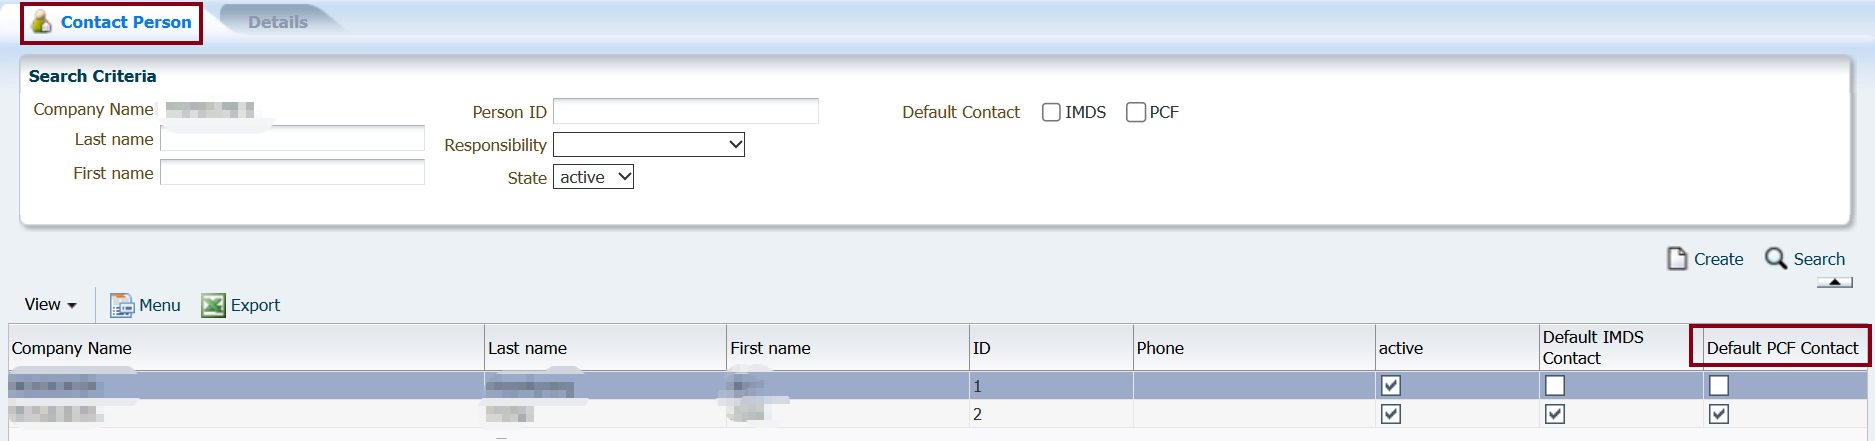Sort by Default PCF Contact column header

pos(1782,347)
